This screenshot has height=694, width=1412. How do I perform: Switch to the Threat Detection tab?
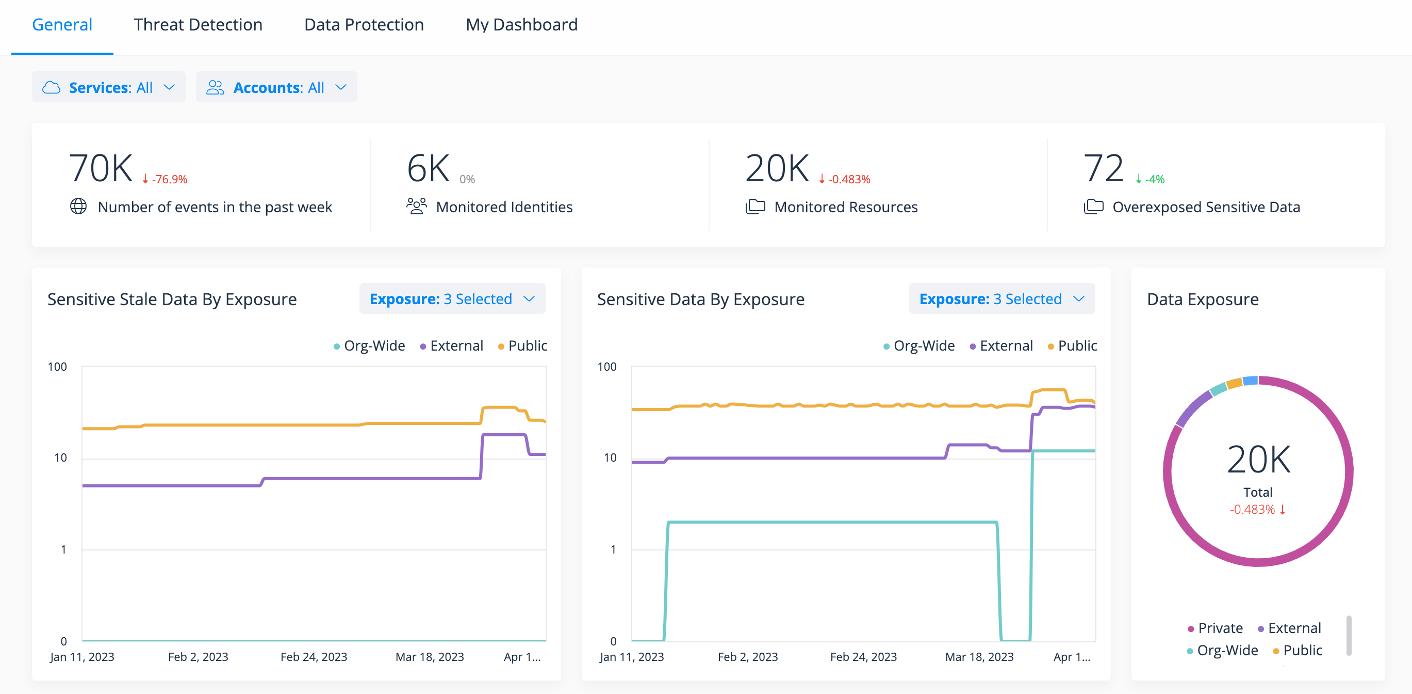click(198, 25)
